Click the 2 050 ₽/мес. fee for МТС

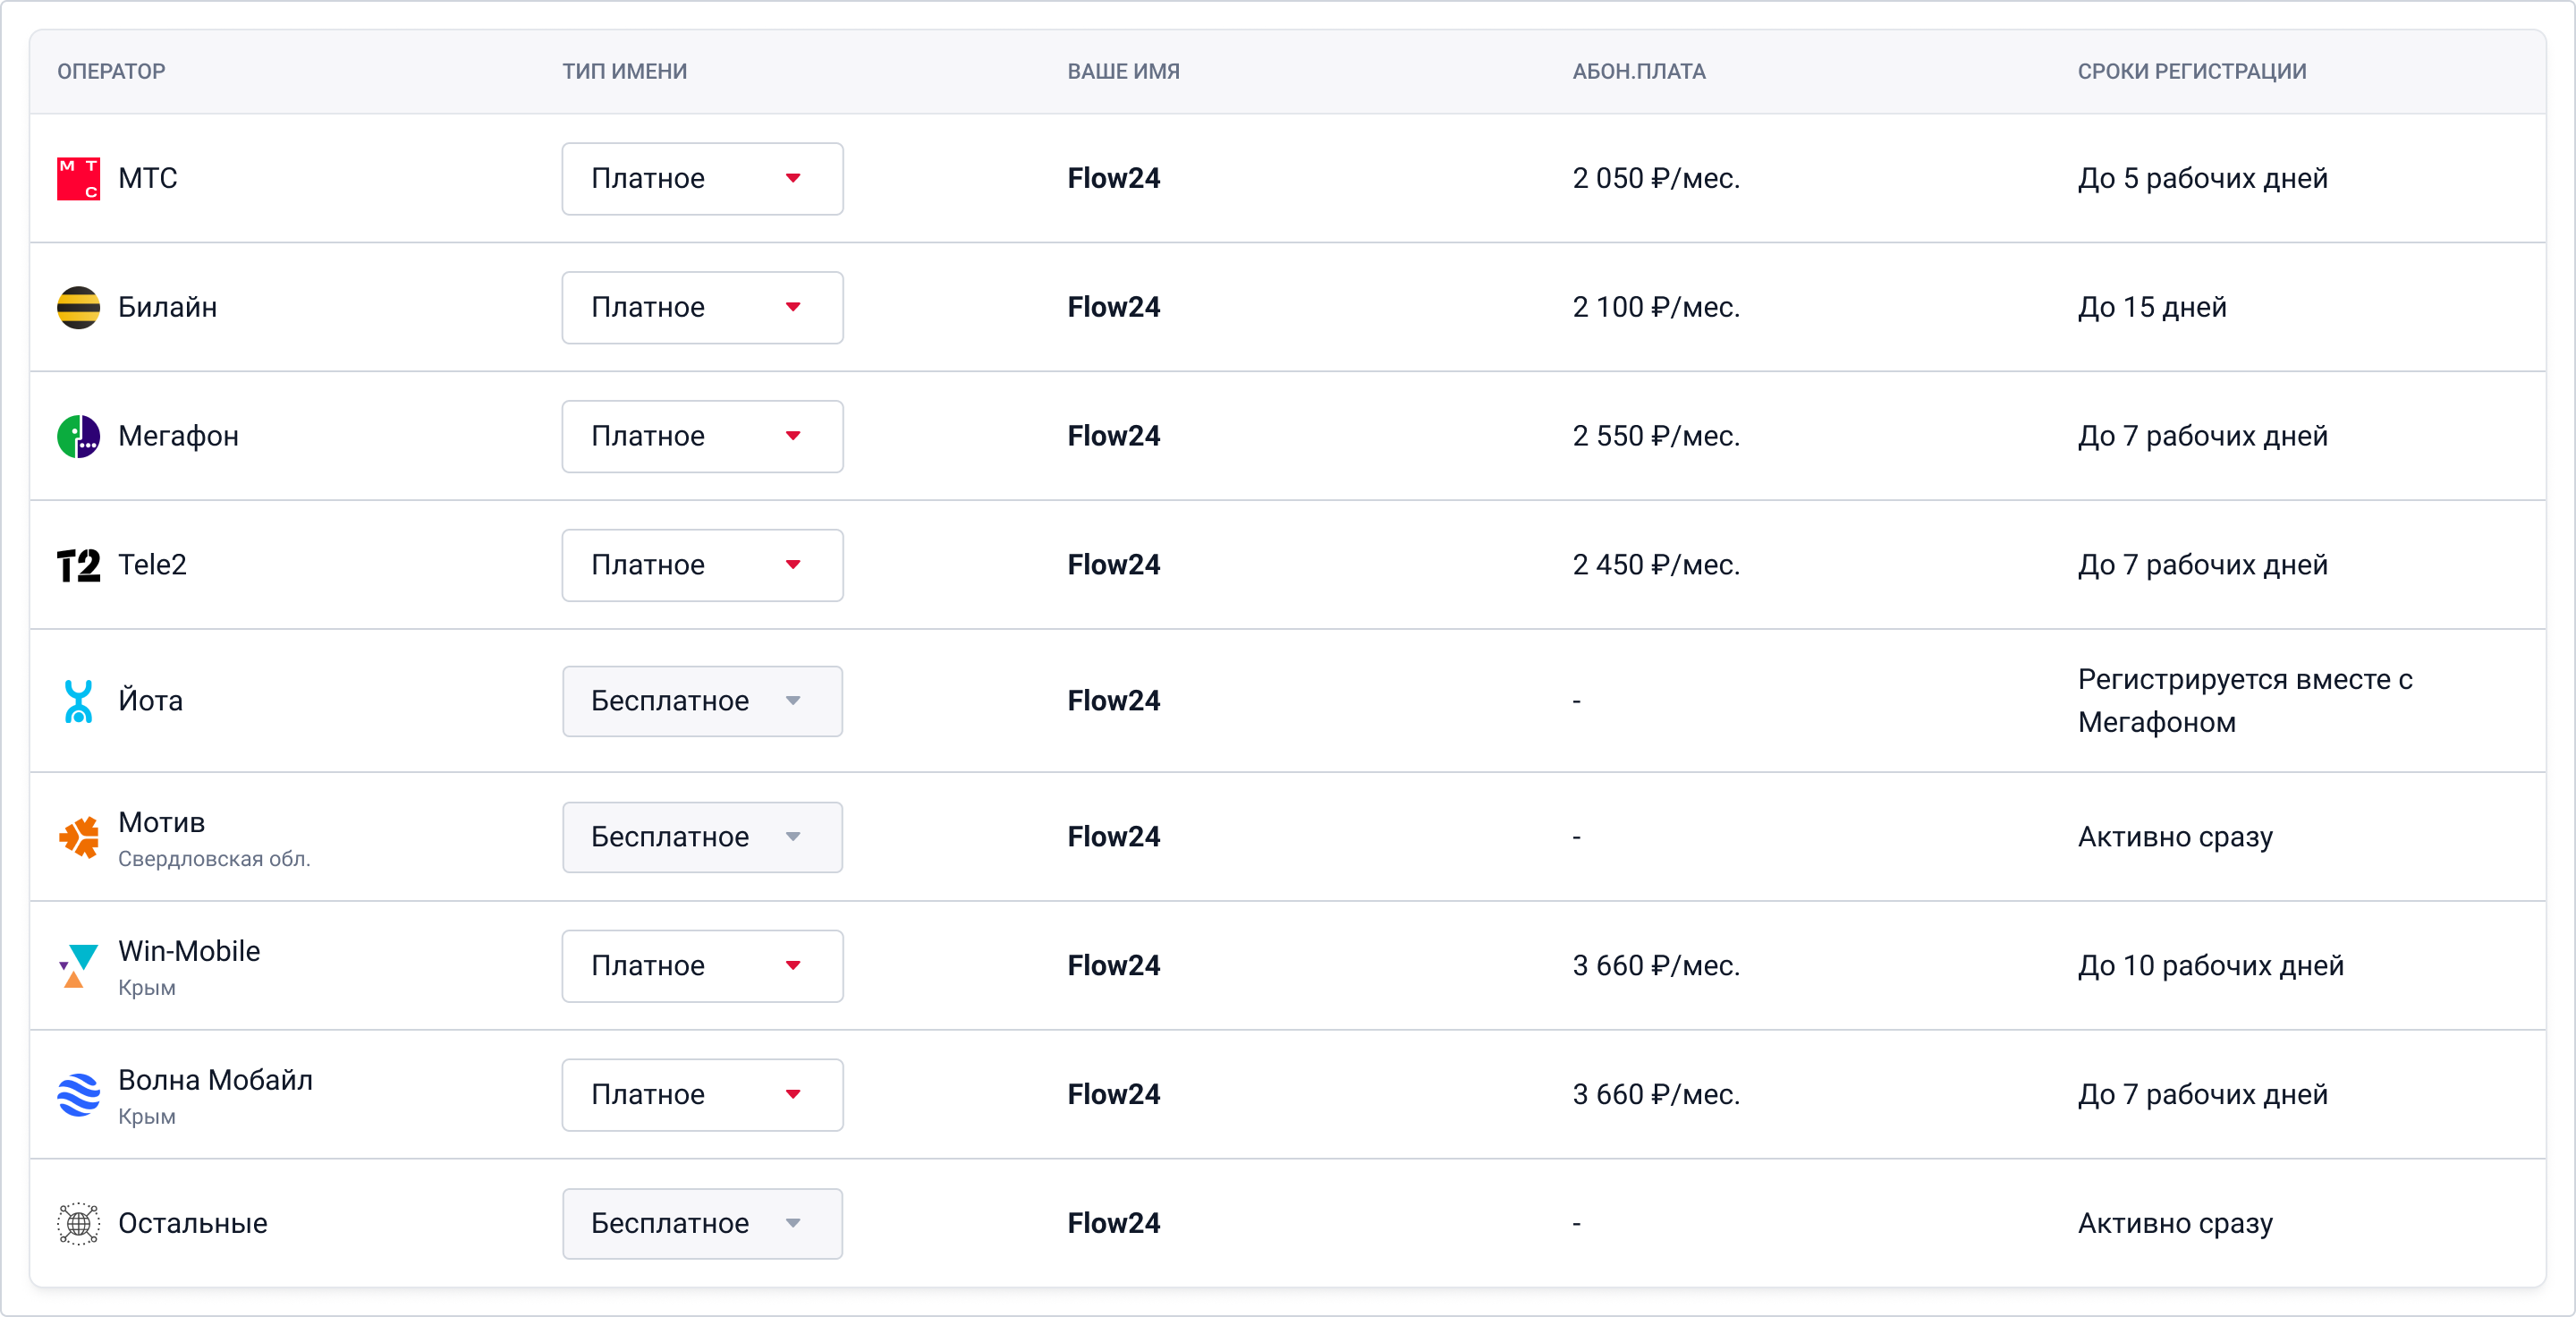click(x=1656, y=179)
